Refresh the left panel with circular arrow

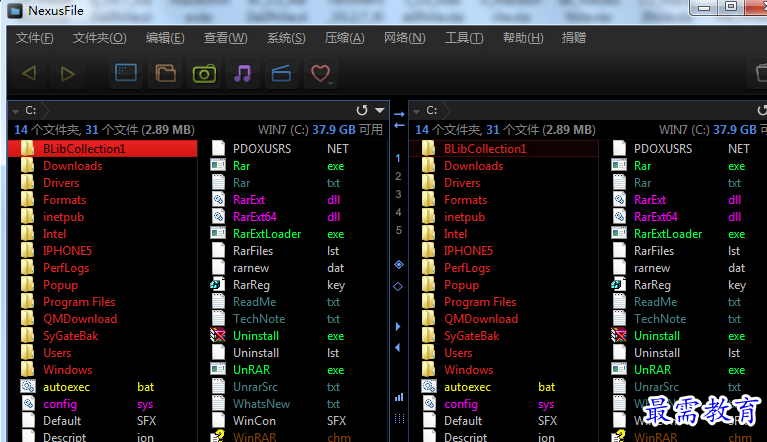(x=361, y=110)
